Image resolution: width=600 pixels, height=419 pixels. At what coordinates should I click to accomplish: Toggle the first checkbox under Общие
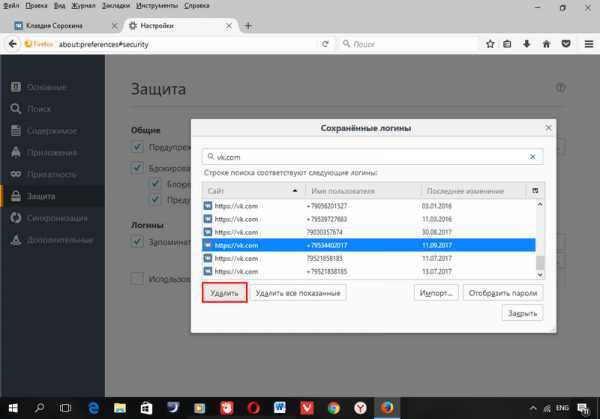[x=137, y=147]
